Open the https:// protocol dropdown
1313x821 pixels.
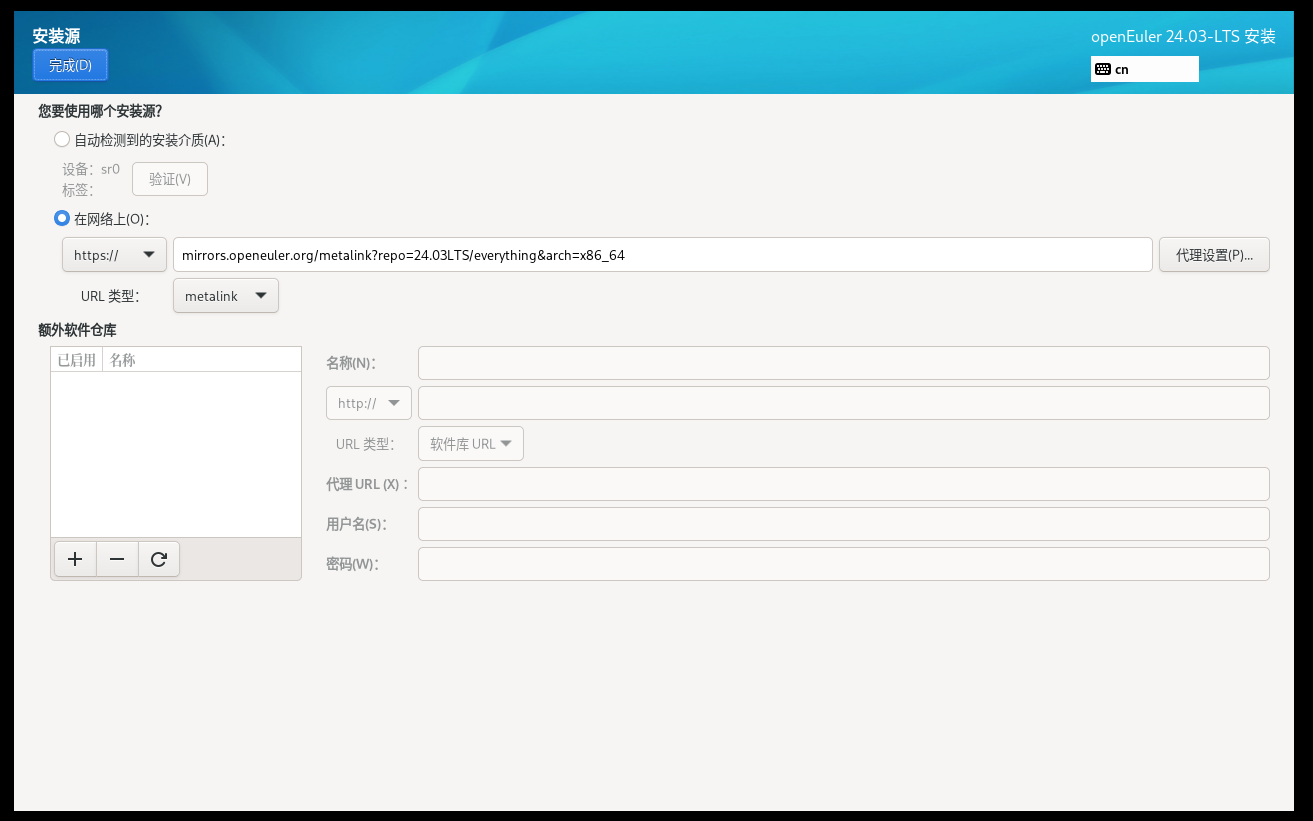pyautogui.click(x=114, y=255)
